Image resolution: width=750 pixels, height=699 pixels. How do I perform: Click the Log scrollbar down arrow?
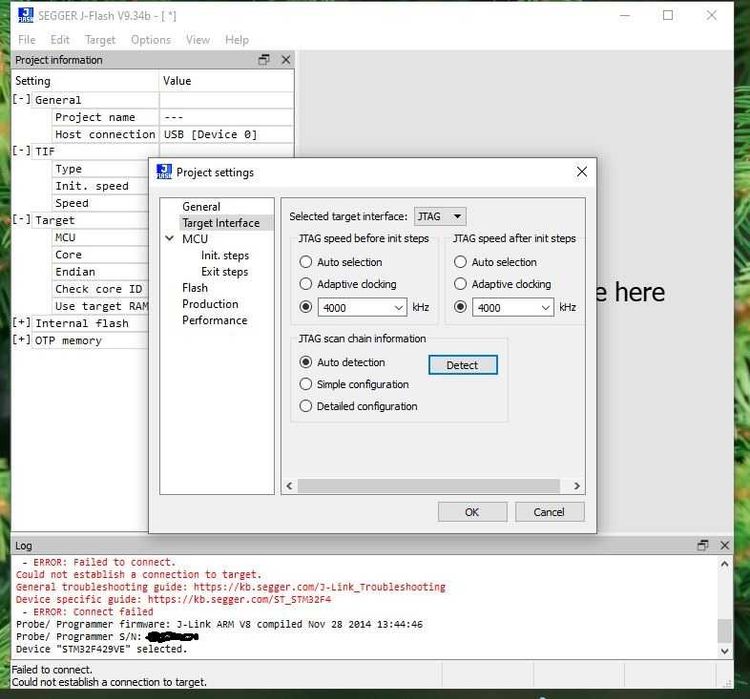pos(724,651)
